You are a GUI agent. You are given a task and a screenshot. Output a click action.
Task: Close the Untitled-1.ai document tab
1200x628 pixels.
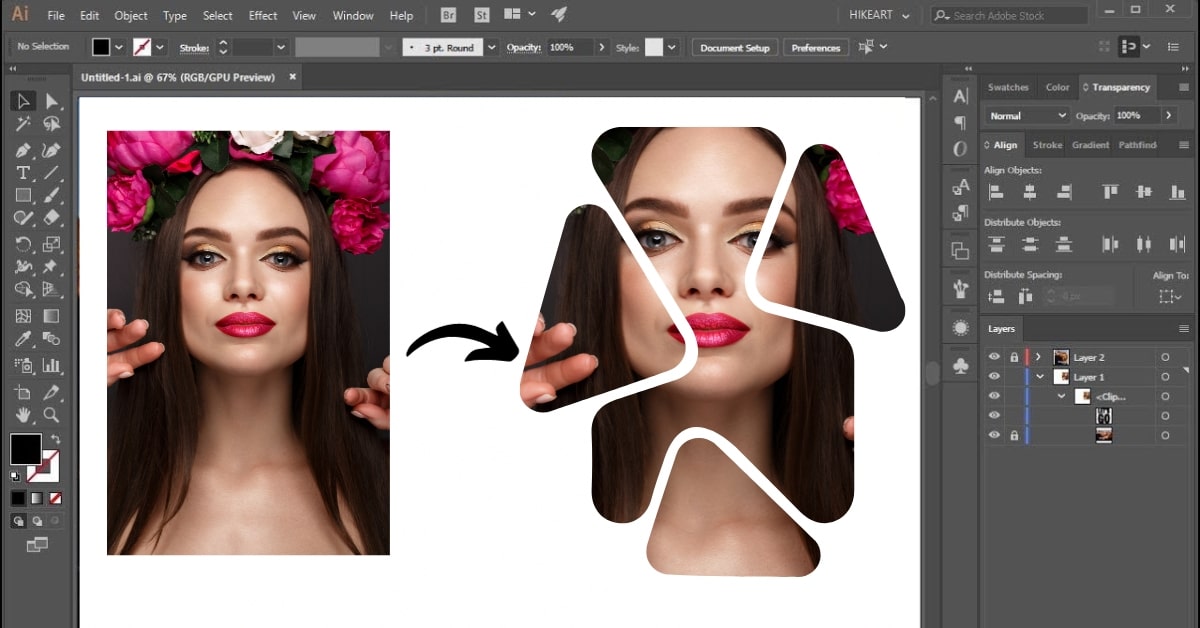(x=293, y=77)
